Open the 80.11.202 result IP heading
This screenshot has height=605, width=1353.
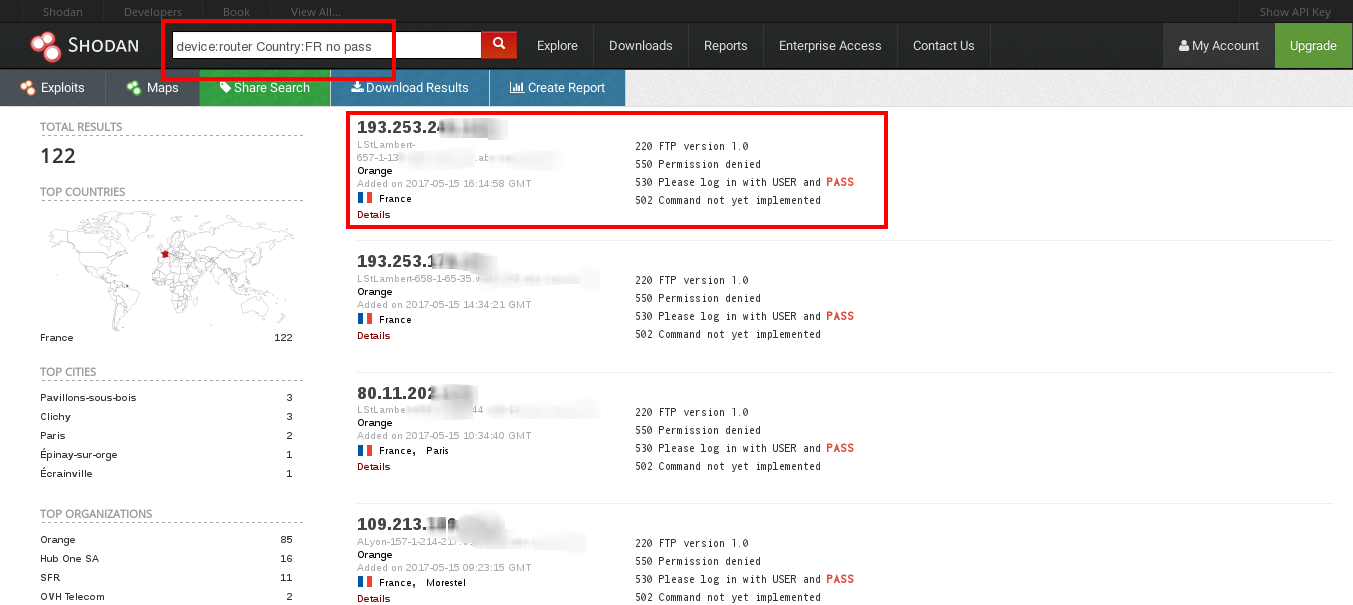pos(416,393)
